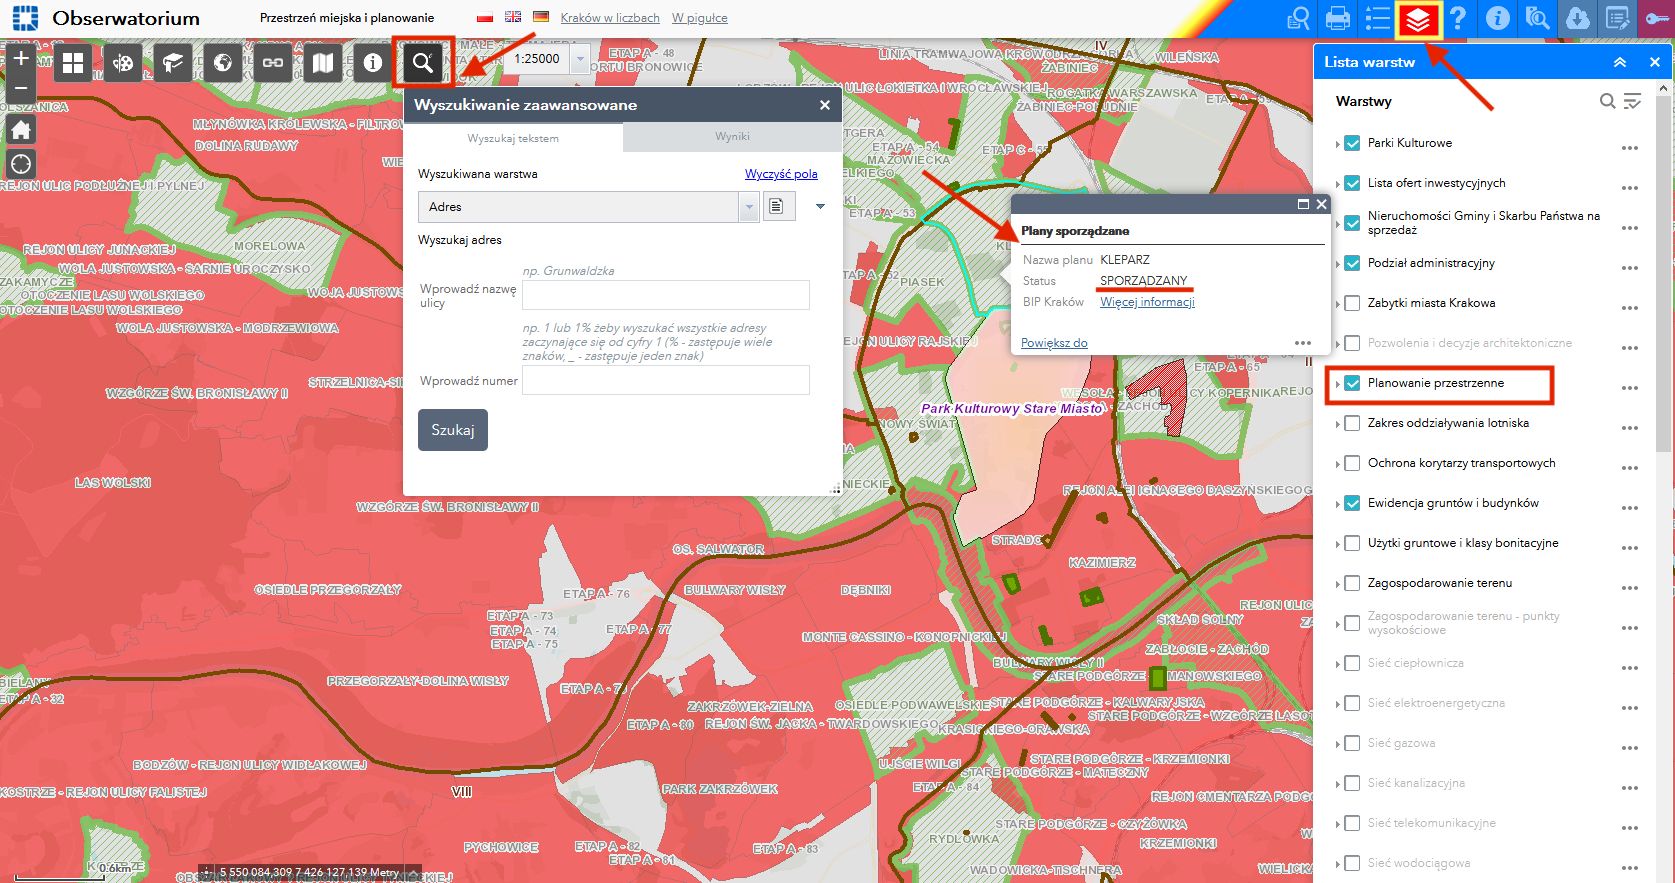The height and width of the screenshot is (883, 1675).
Task: Enable Ochrona korytarzy transportowych layer
Action: tap(1352, 463)
